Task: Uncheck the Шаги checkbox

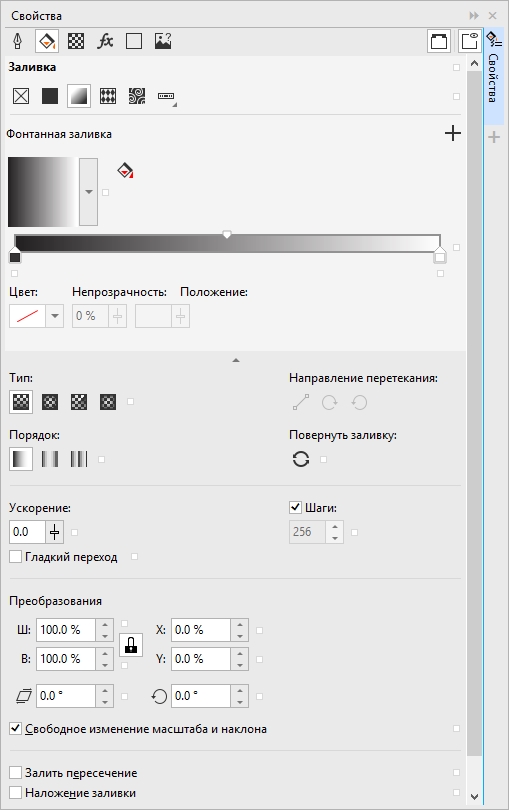Action: [x=295, y=508]
